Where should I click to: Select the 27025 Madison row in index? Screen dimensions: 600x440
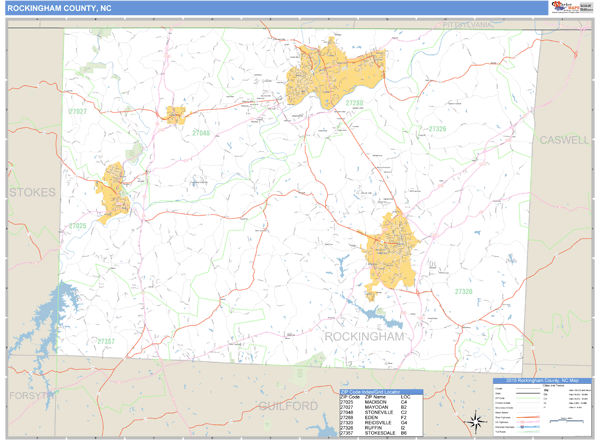(380, 402)
